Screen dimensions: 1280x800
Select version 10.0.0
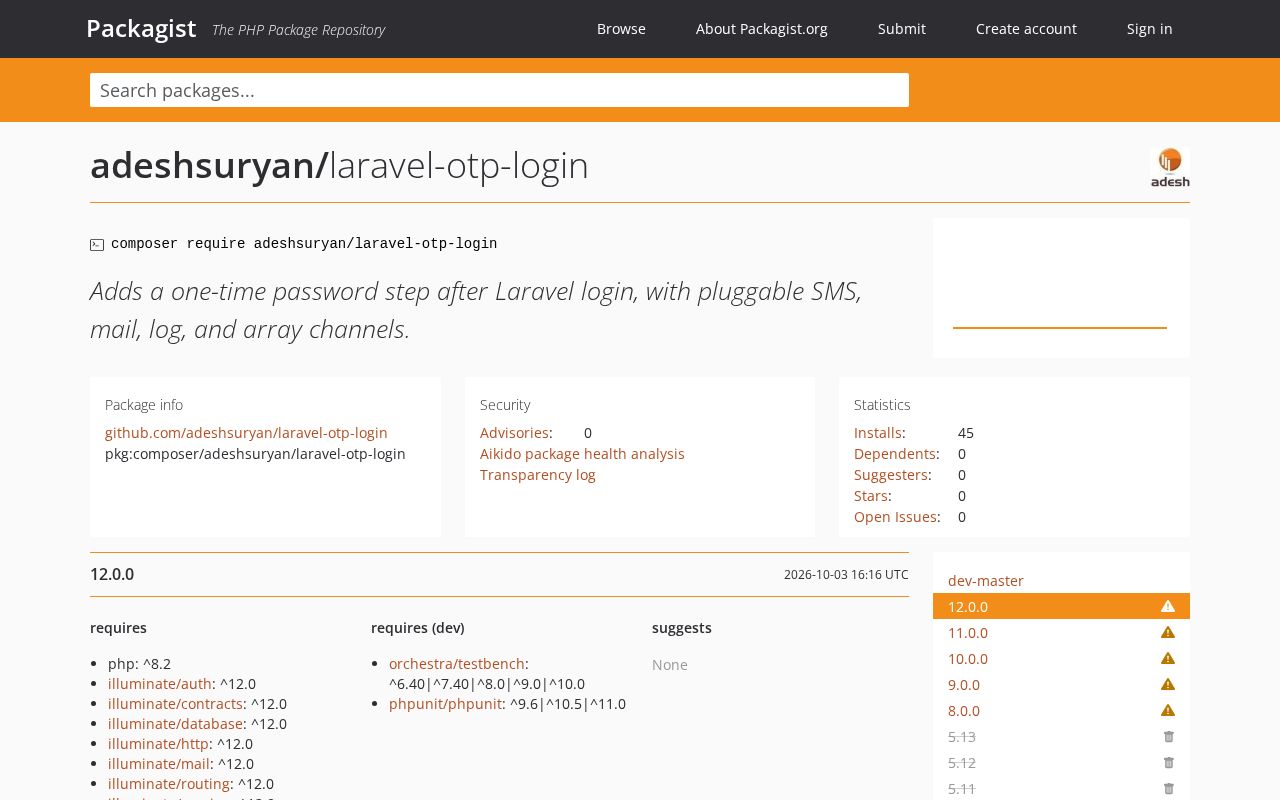(x=968, y=659)
